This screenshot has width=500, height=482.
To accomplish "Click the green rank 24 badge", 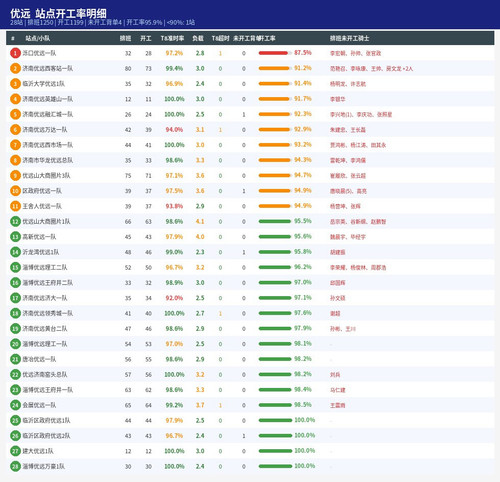I will click(15, 405).
